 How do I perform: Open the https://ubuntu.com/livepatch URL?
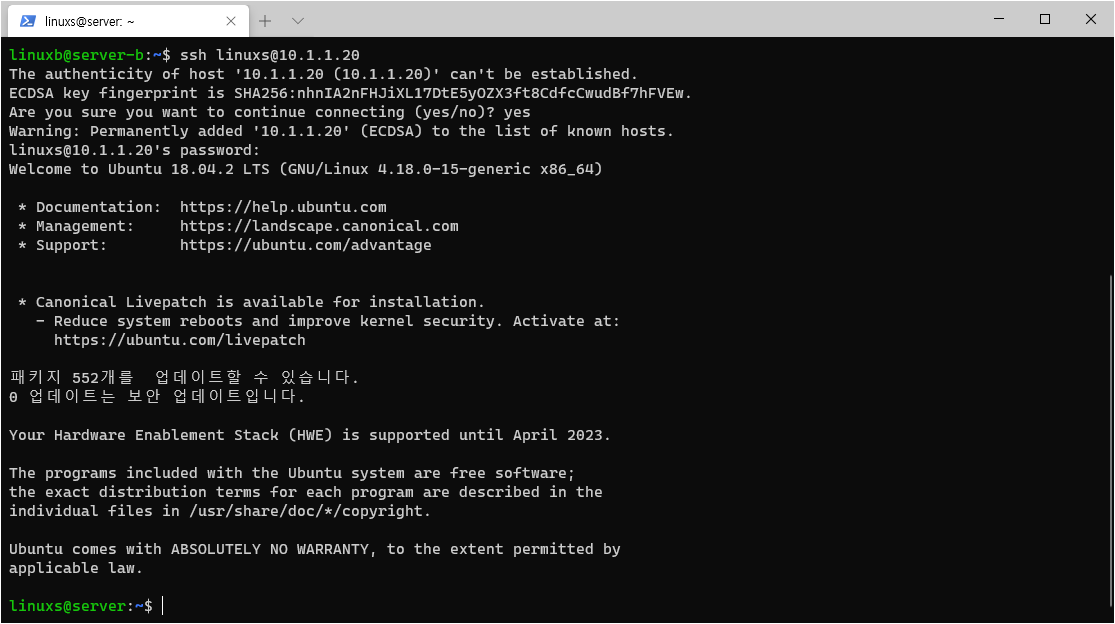click(179, 340)
